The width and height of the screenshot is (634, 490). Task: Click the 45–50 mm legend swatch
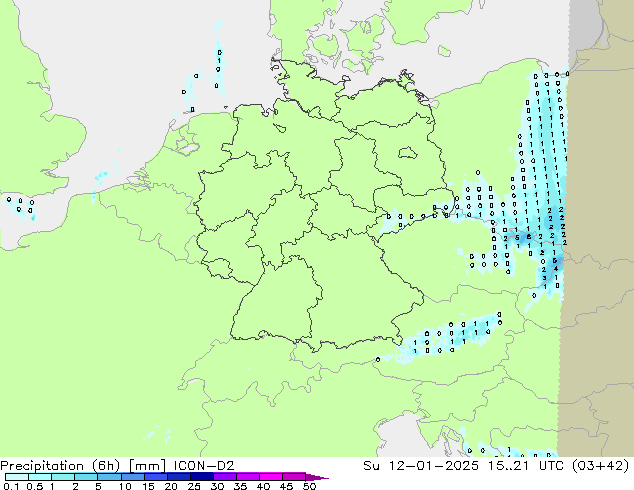(x=294, y=477)
